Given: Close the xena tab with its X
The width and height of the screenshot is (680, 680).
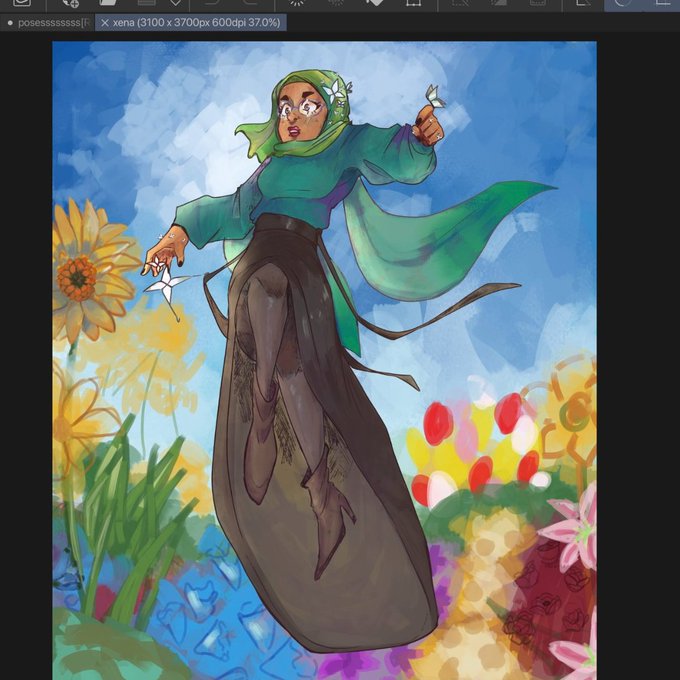Looking at the screenshot, I should 105,23.
